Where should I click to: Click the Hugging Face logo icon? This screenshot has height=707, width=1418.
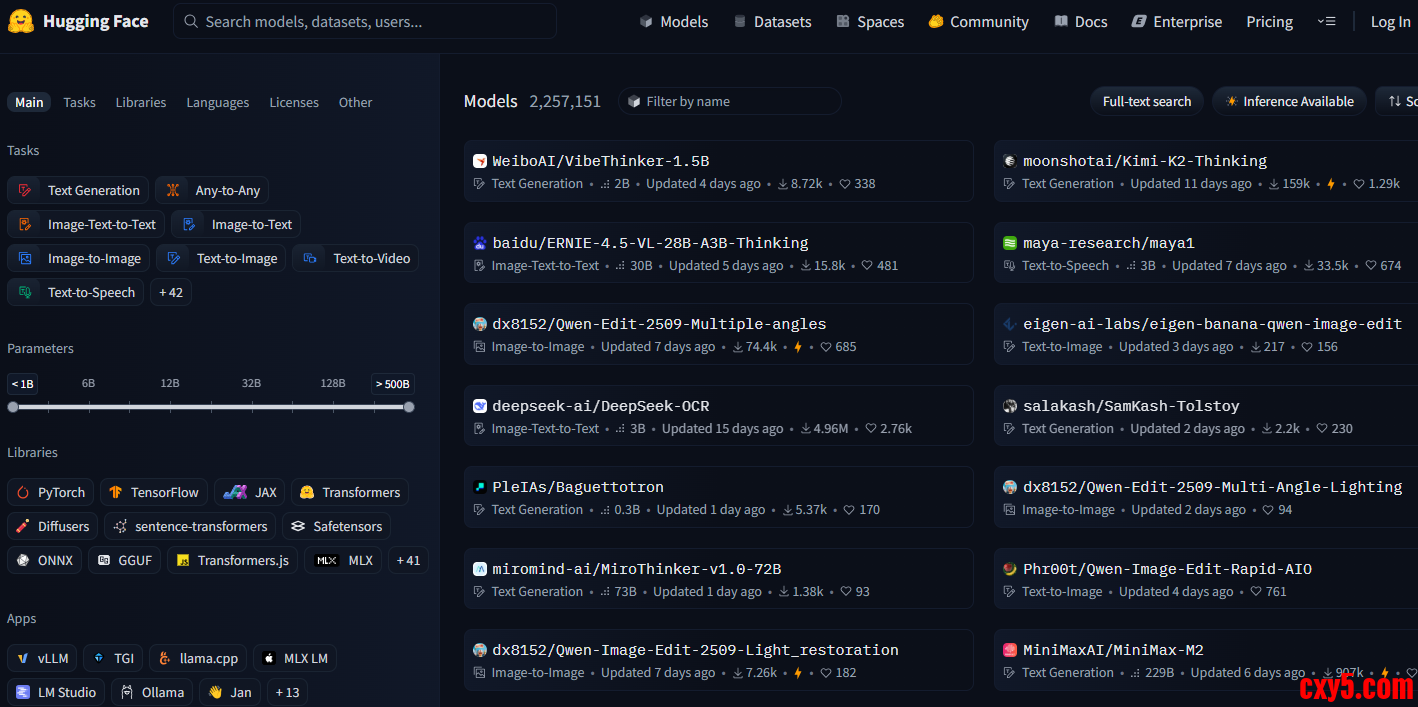21,21
